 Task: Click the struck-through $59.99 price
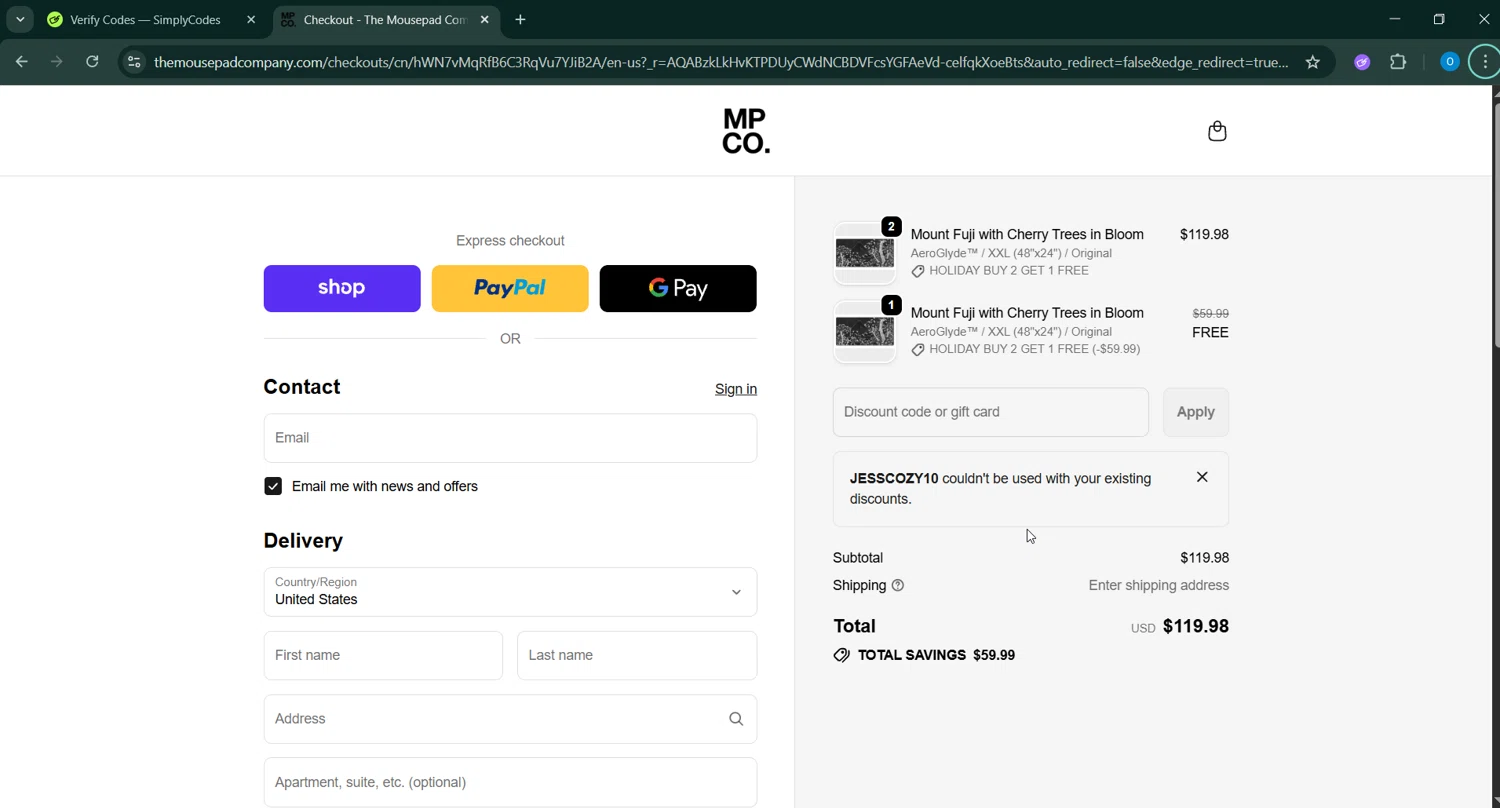tap(1211, 313)
